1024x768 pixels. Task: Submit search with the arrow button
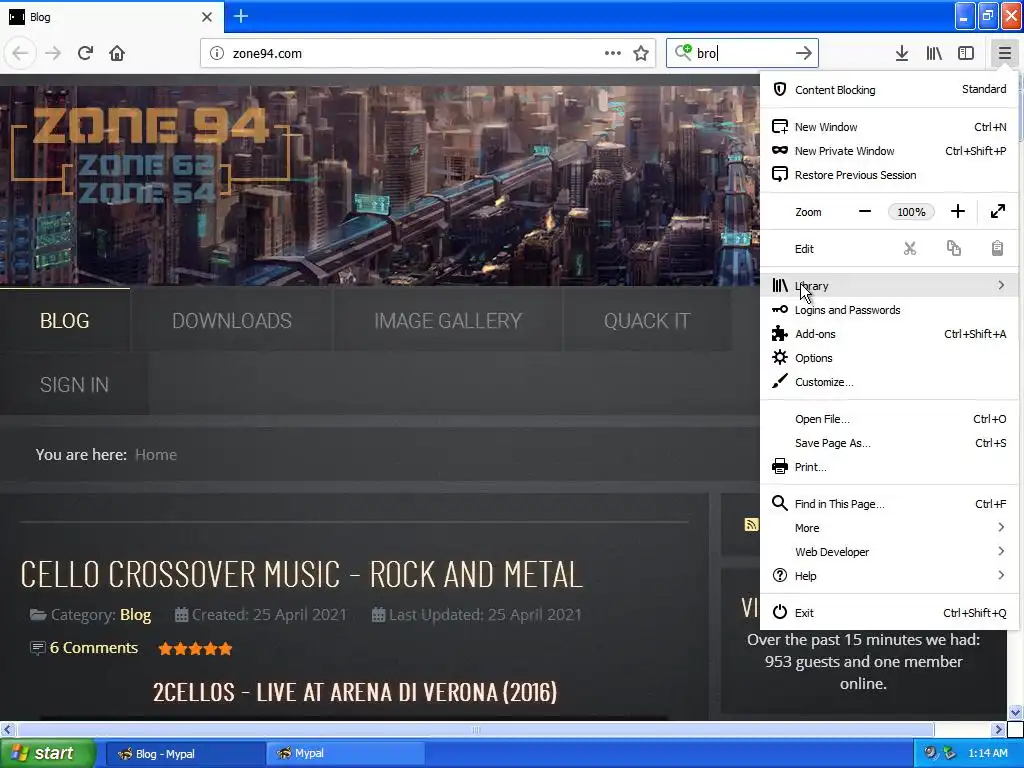(804, 54)
